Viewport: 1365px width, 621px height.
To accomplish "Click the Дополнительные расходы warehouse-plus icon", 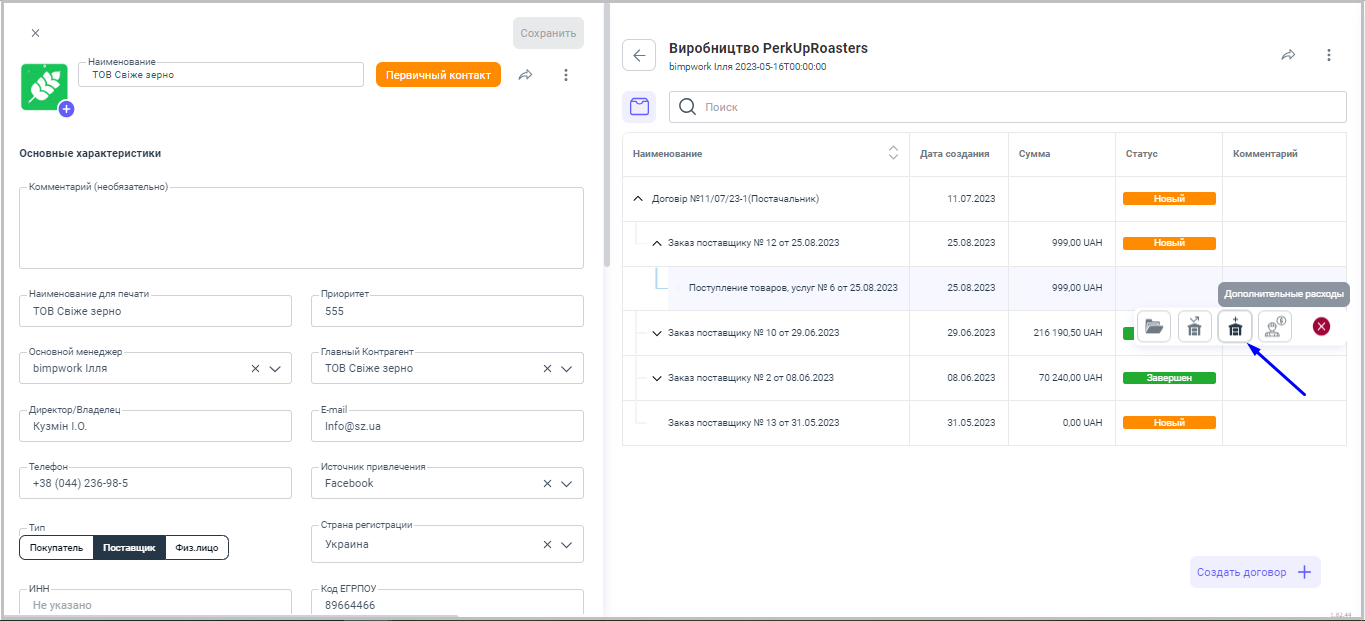I will [x=1235, y=327].
